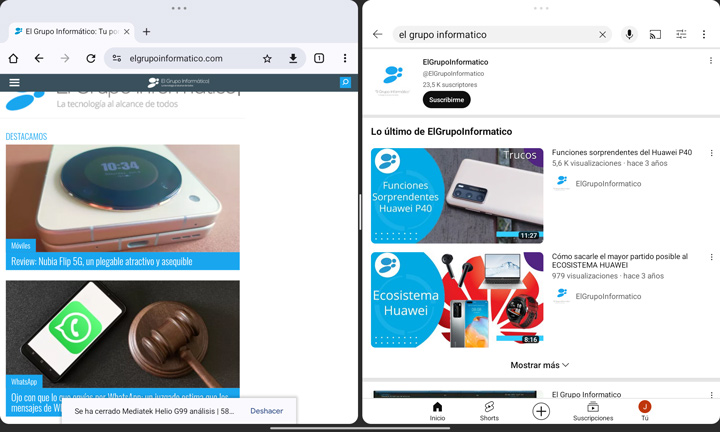Close the El Grupo Informático tab
720x432 pixels.
127,32
